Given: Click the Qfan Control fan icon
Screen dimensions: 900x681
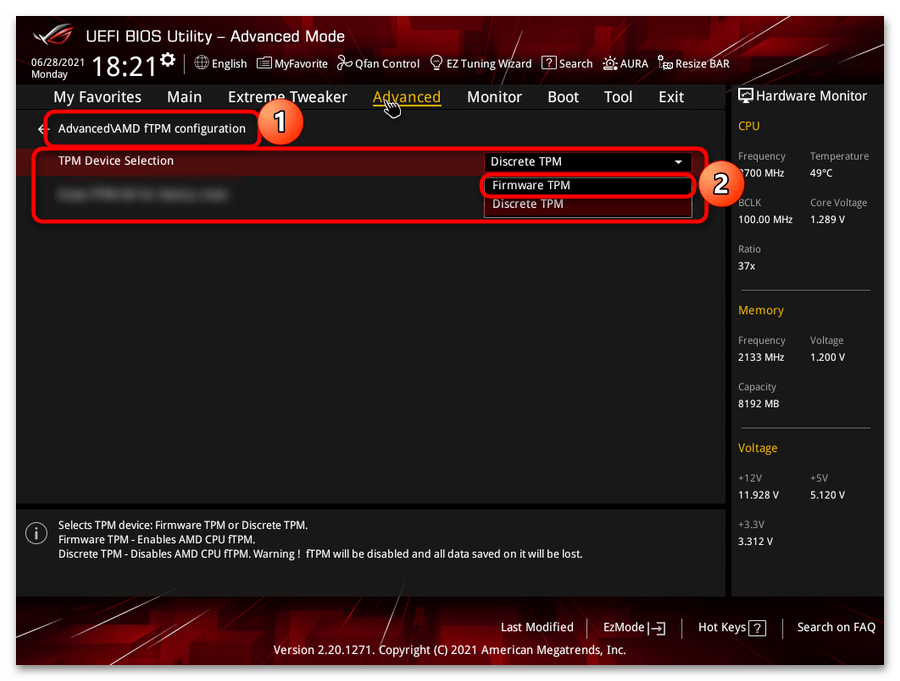Looking at the screenshot, I should (344, 63).
